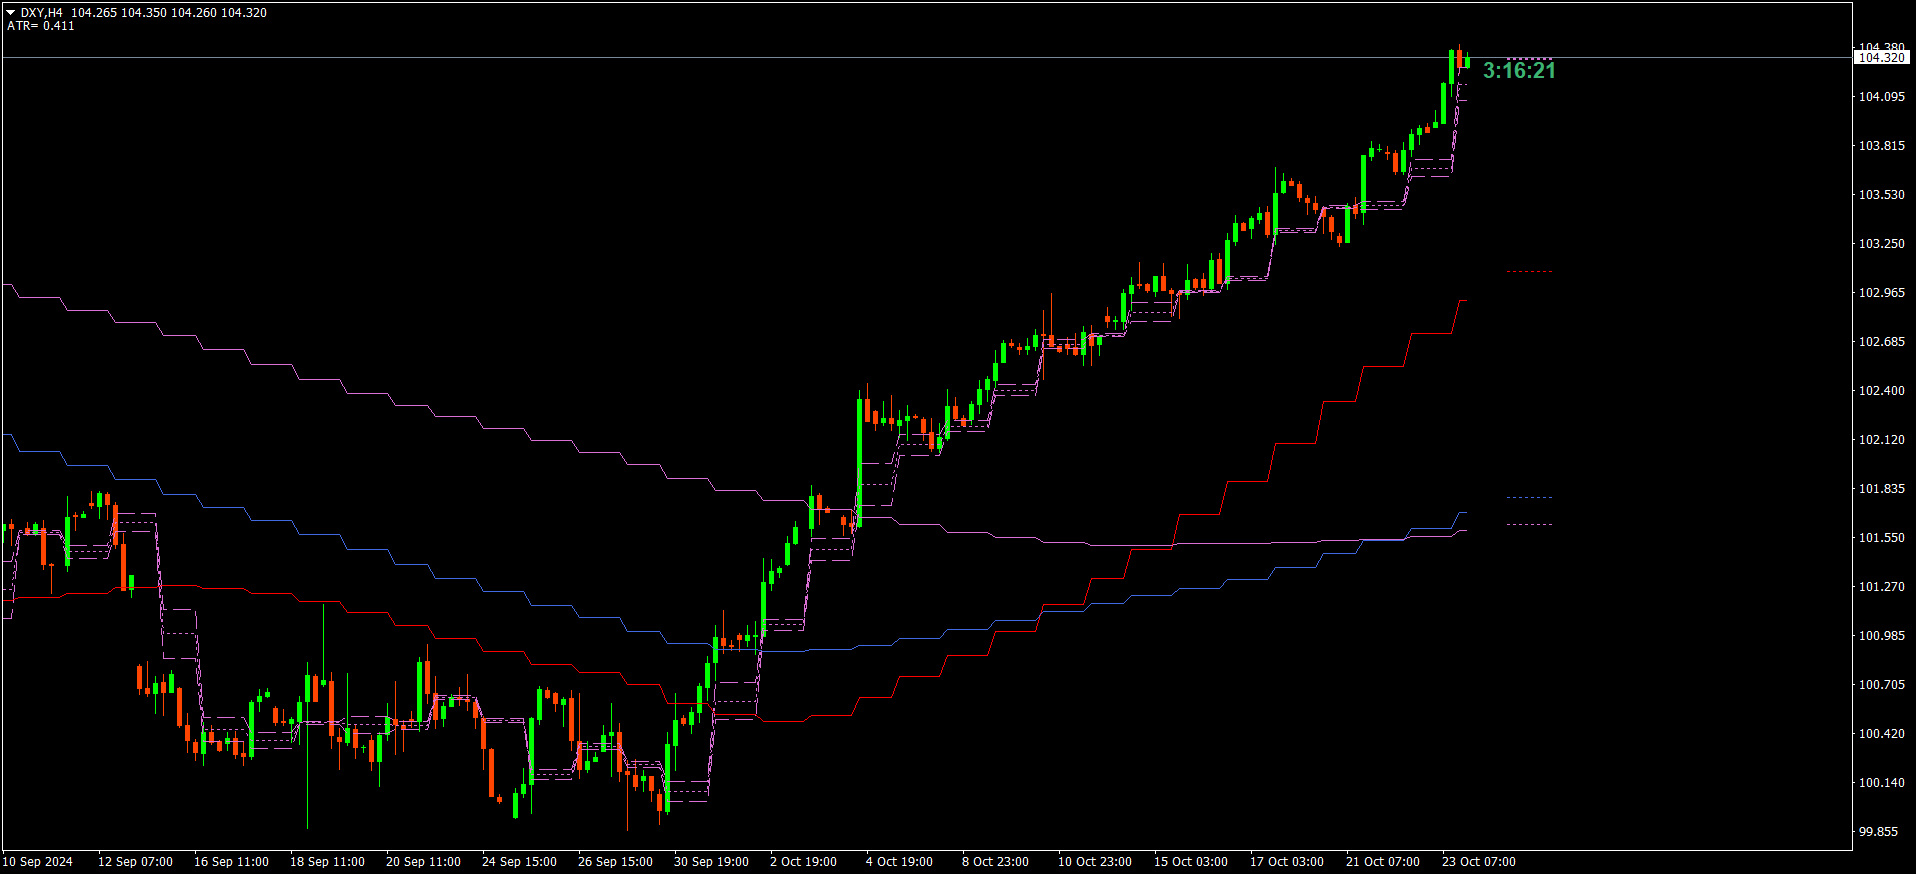Click the 17 Oct 03:00 time label
Image resolution: width=1916 pixels, height=874 pixels.
[1287, 862]
